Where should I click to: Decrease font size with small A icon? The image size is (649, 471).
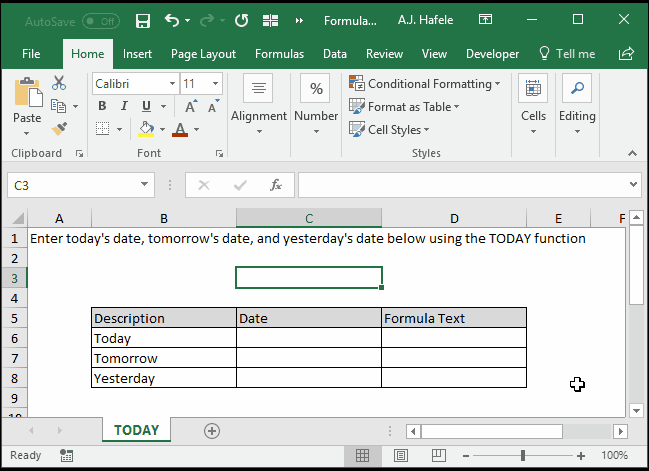coord(214,106)
